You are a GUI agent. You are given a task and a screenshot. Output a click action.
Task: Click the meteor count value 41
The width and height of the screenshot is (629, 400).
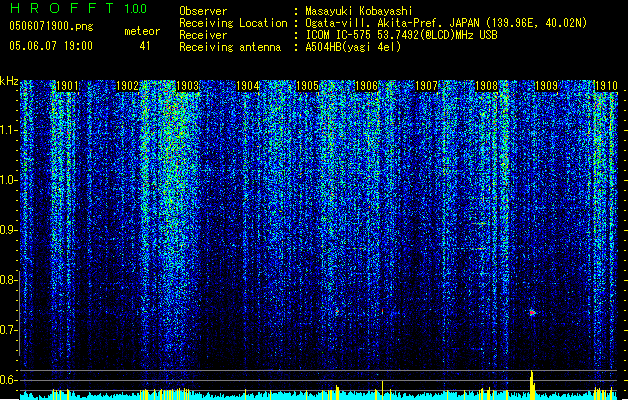pos(145,46)
